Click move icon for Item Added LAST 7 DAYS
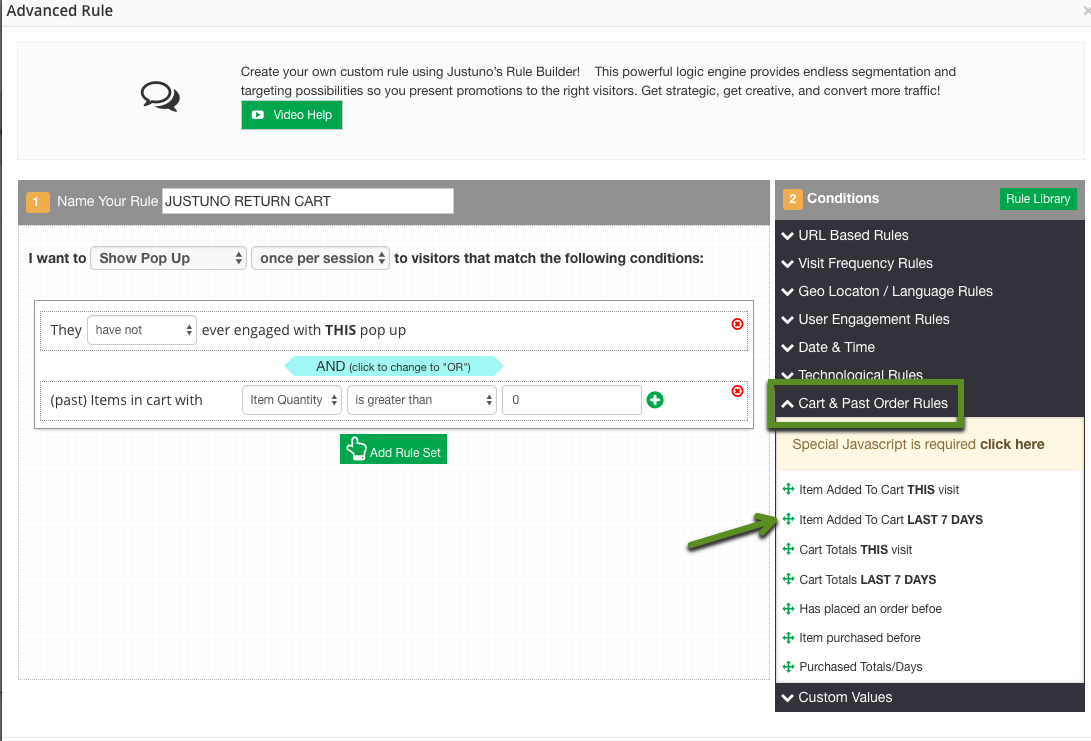 pos(788,520)
